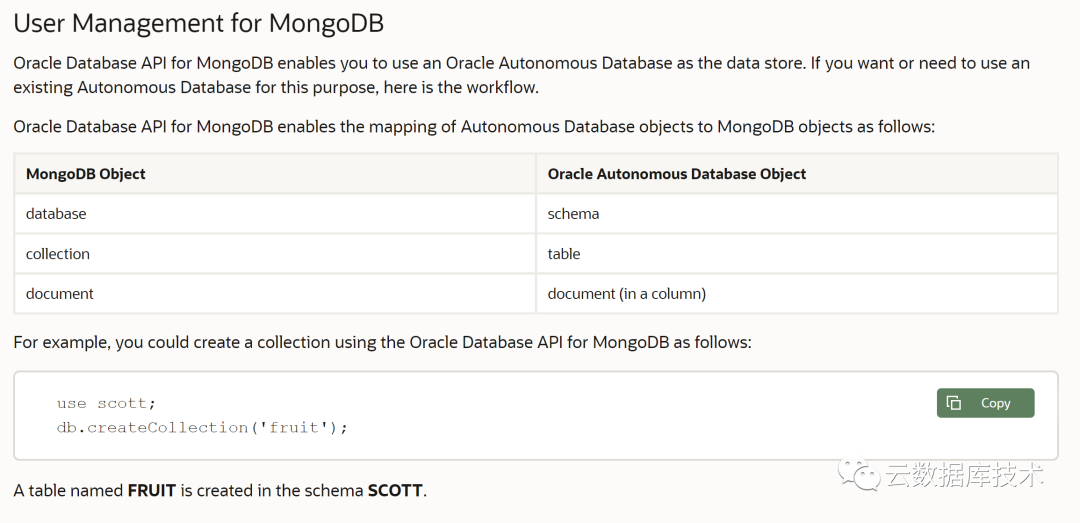Click the db.createCollection('fruit') code line

click(202, 427)
